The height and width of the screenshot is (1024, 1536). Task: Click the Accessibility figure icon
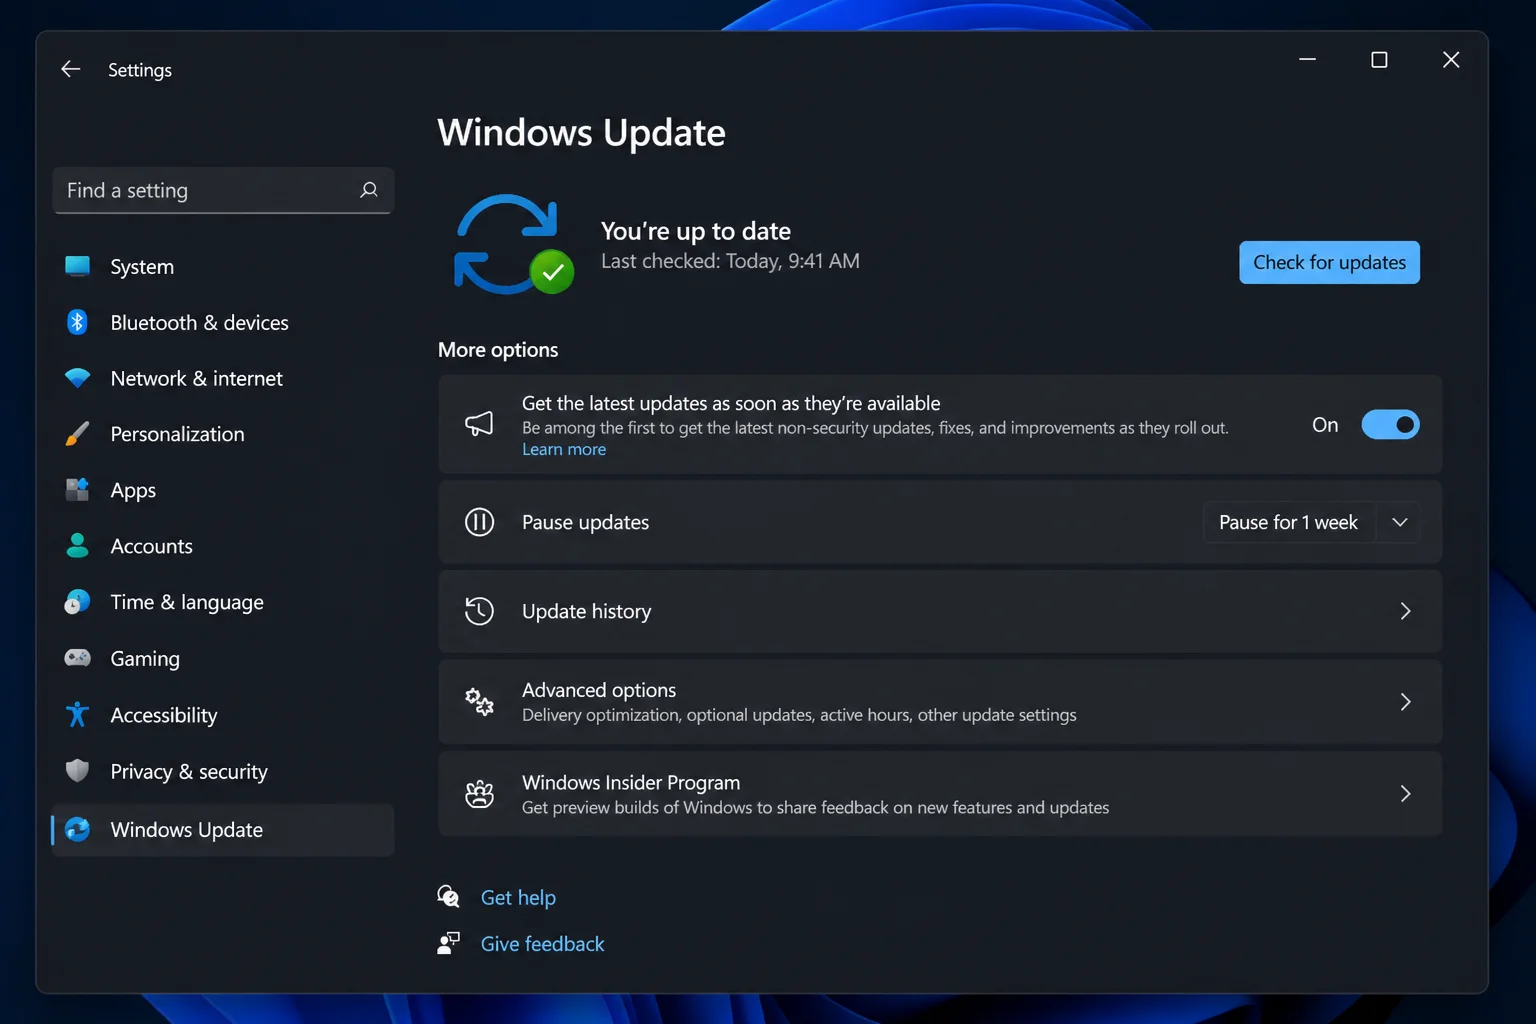(77, 714)
